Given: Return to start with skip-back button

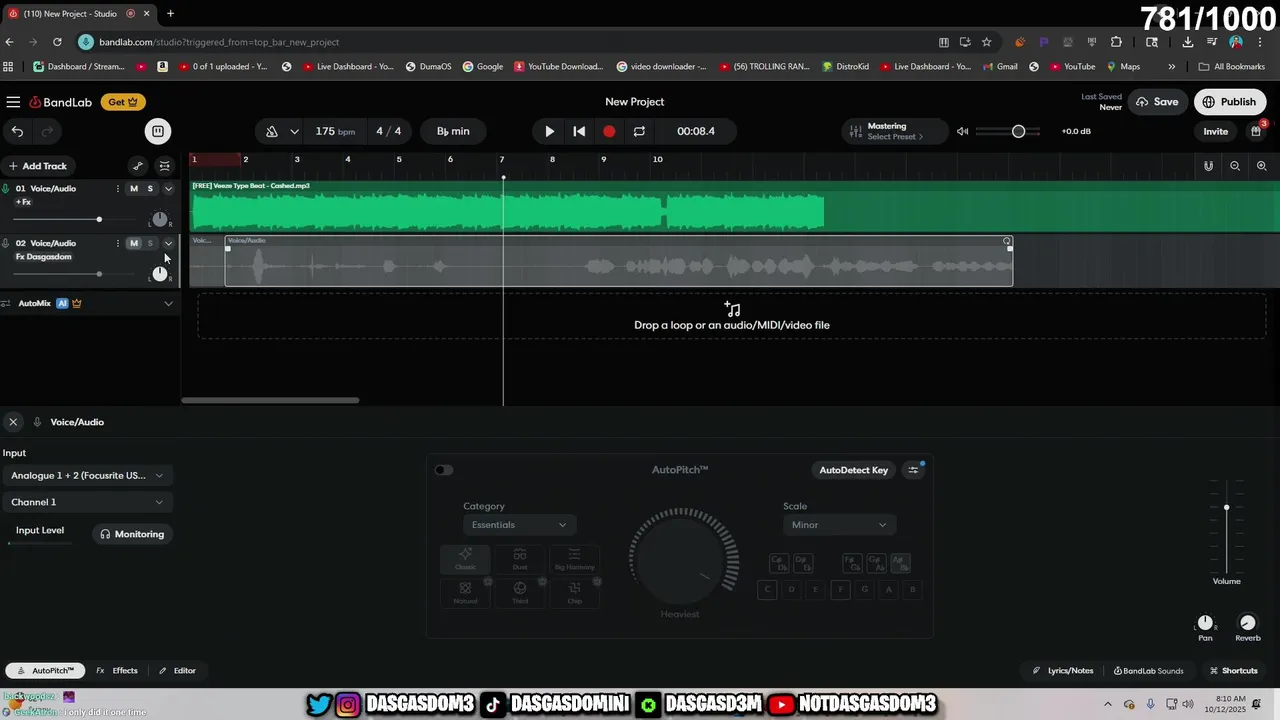Looking at the screenshot, I should (579, 131).
